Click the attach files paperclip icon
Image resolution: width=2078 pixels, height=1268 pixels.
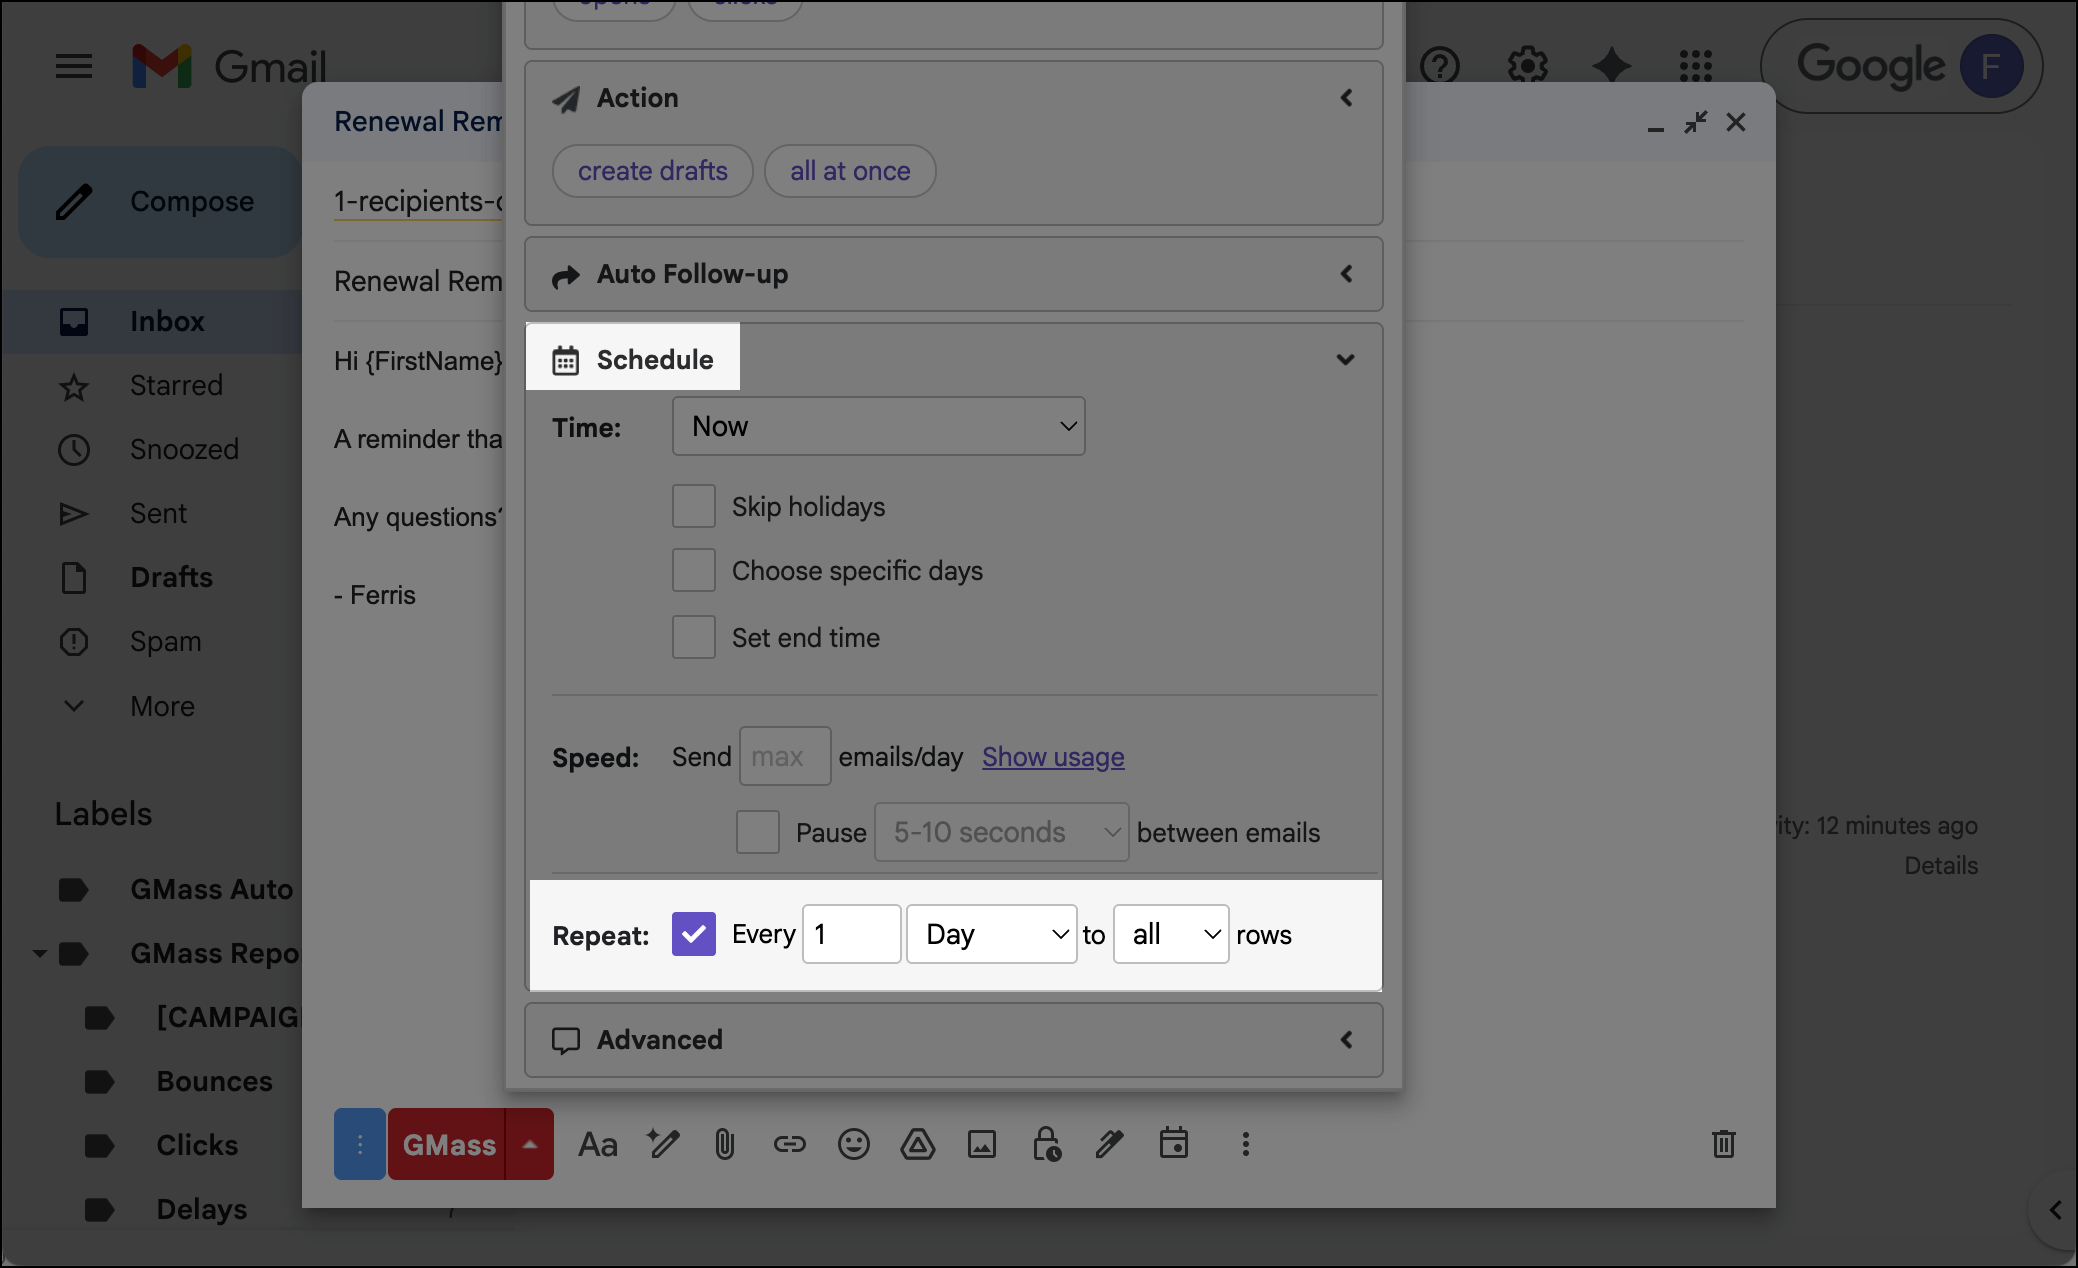point(725,1144)
